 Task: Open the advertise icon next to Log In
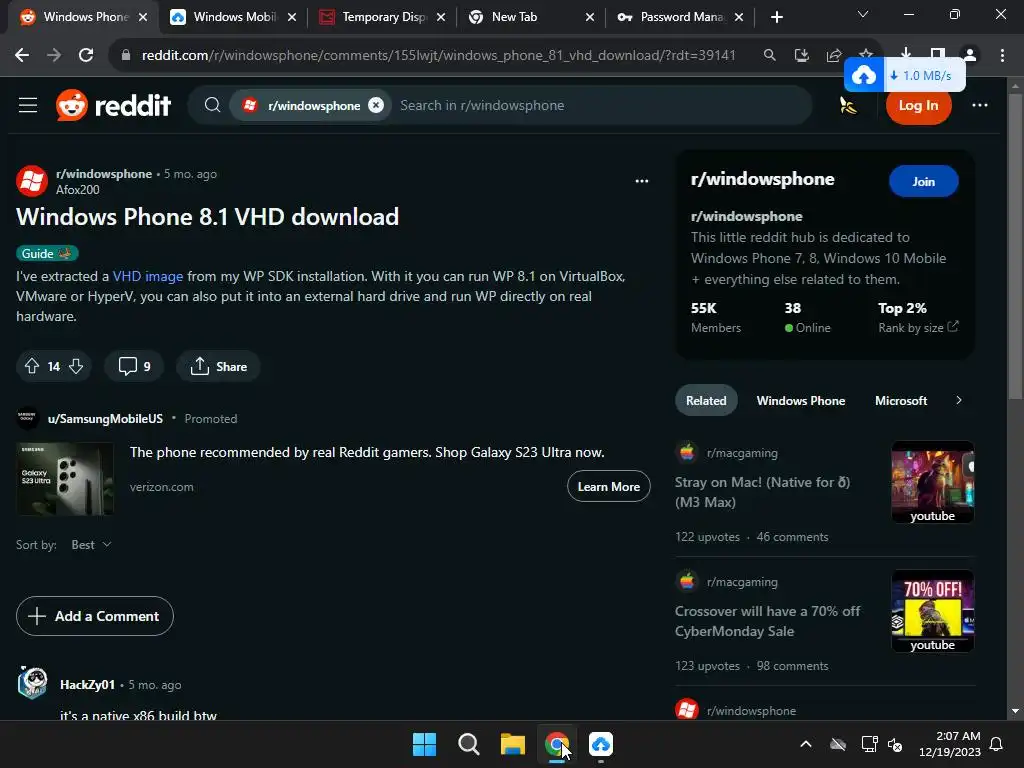pos(848,105)
